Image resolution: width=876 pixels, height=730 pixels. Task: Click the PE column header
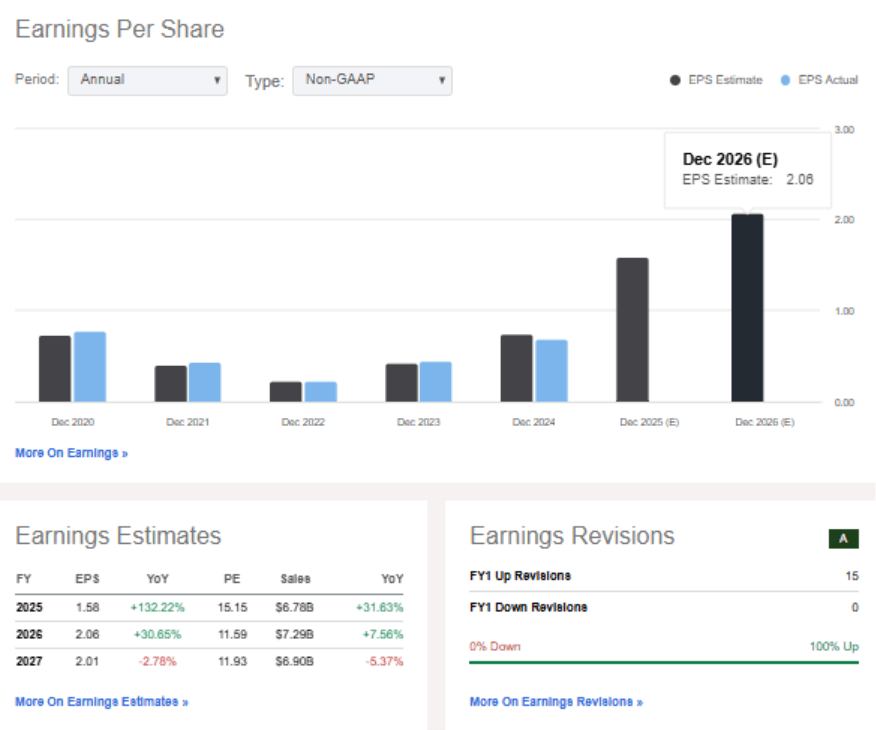[x=232, y=579]
